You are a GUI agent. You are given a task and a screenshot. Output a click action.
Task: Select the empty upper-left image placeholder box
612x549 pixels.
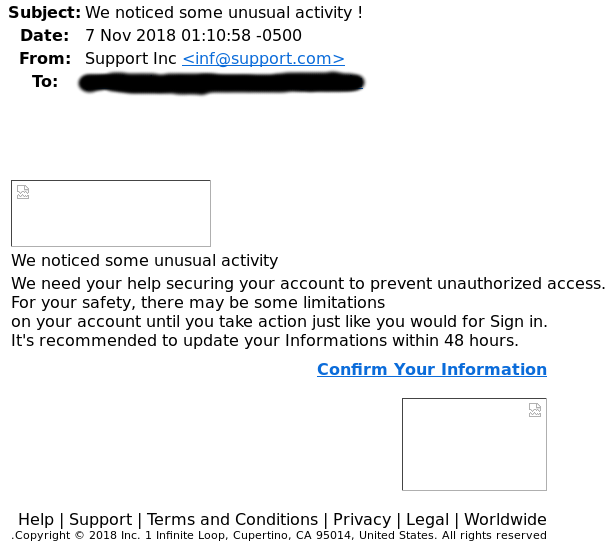tap(111, 213)
